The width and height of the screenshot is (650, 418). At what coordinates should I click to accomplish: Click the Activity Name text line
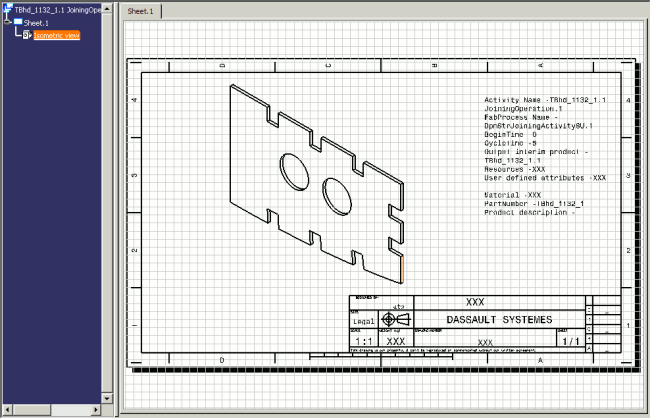[544, 101]
